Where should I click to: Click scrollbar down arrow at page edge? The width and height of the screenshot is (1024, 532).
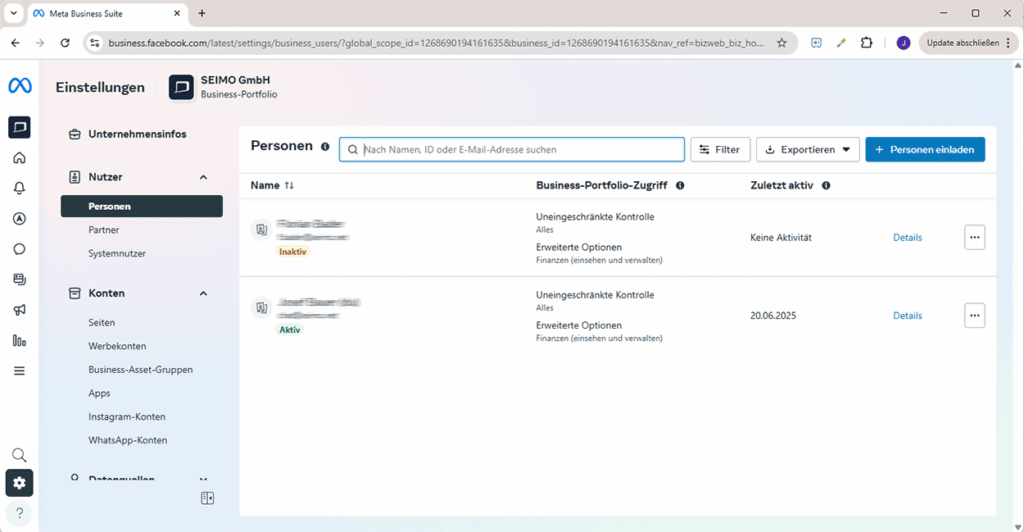click(x=1017, y=527)
